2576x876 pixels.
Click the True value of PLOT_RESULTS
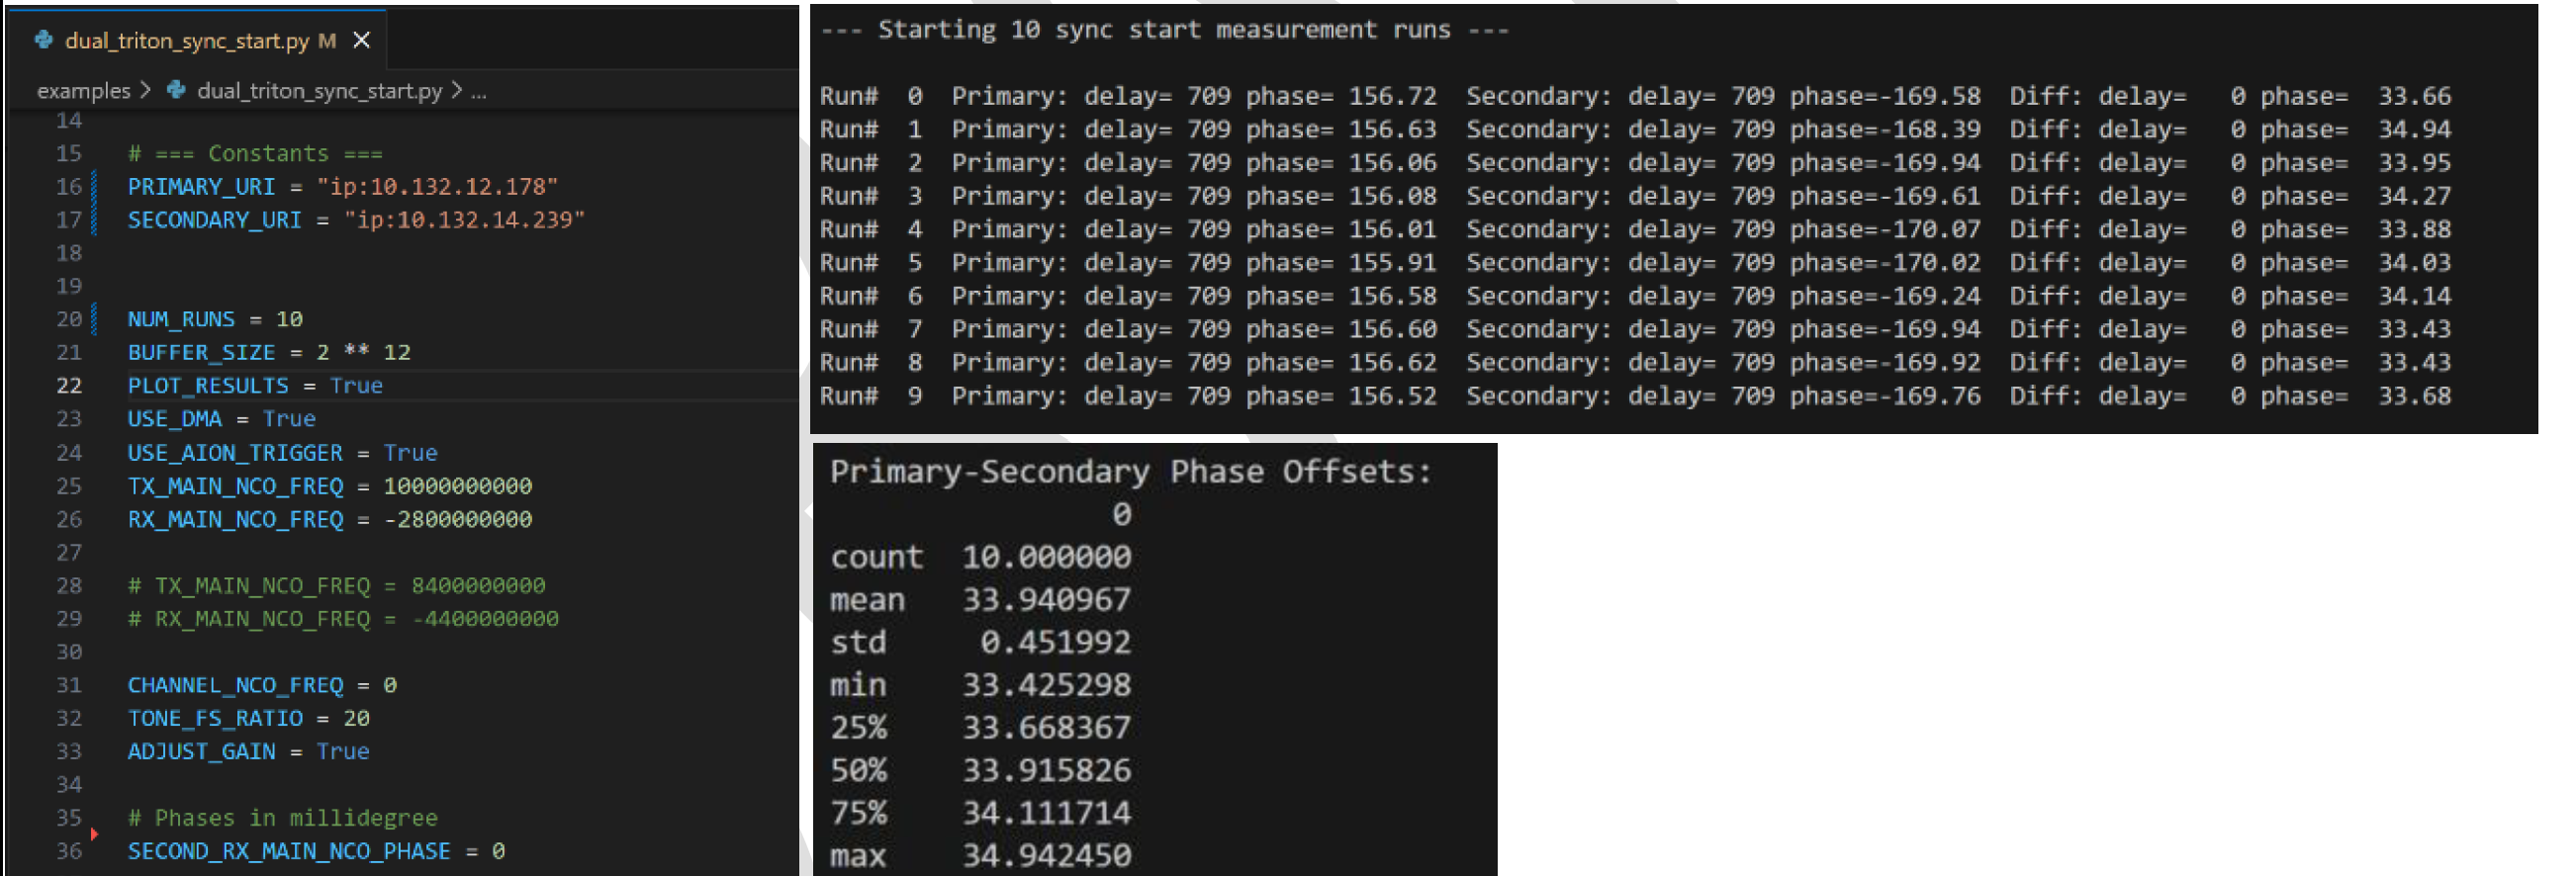click(356, 386)
